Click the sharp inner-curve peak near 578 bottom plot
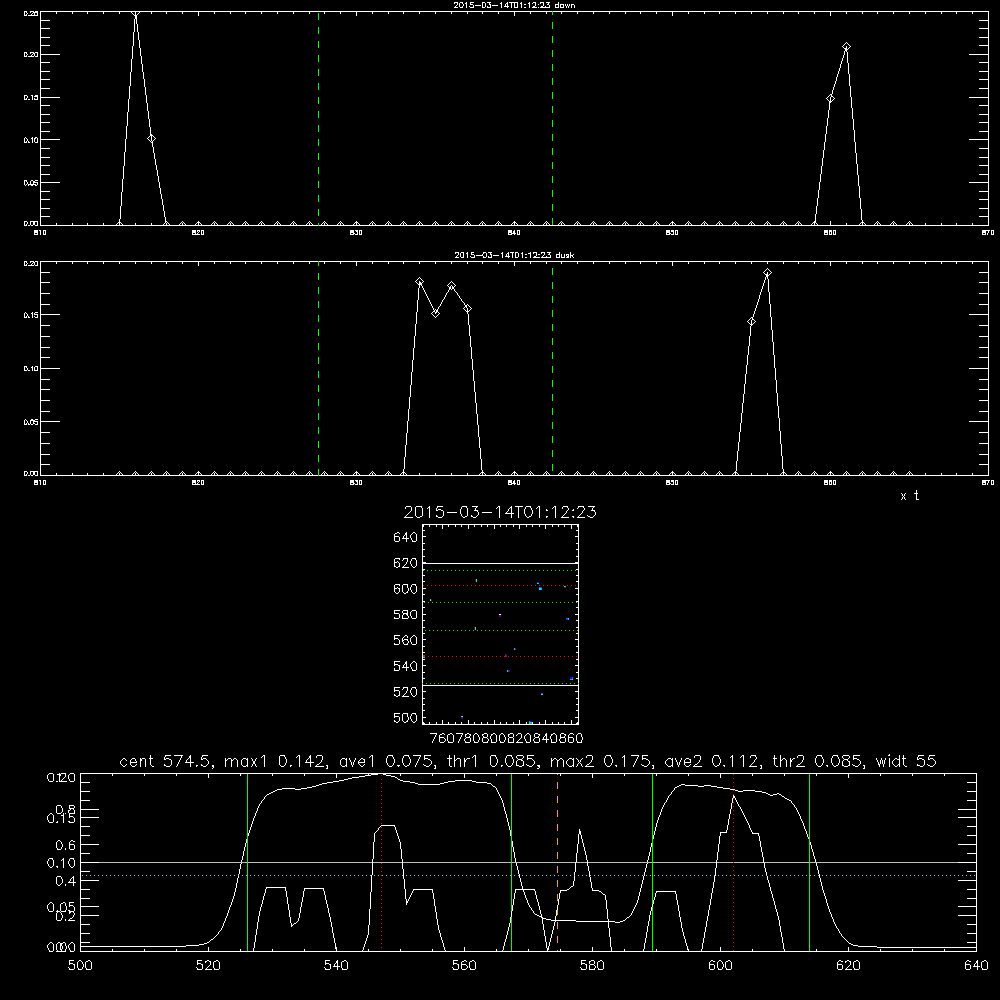Screen dimensions: 1000x1000 pos(579,830)
